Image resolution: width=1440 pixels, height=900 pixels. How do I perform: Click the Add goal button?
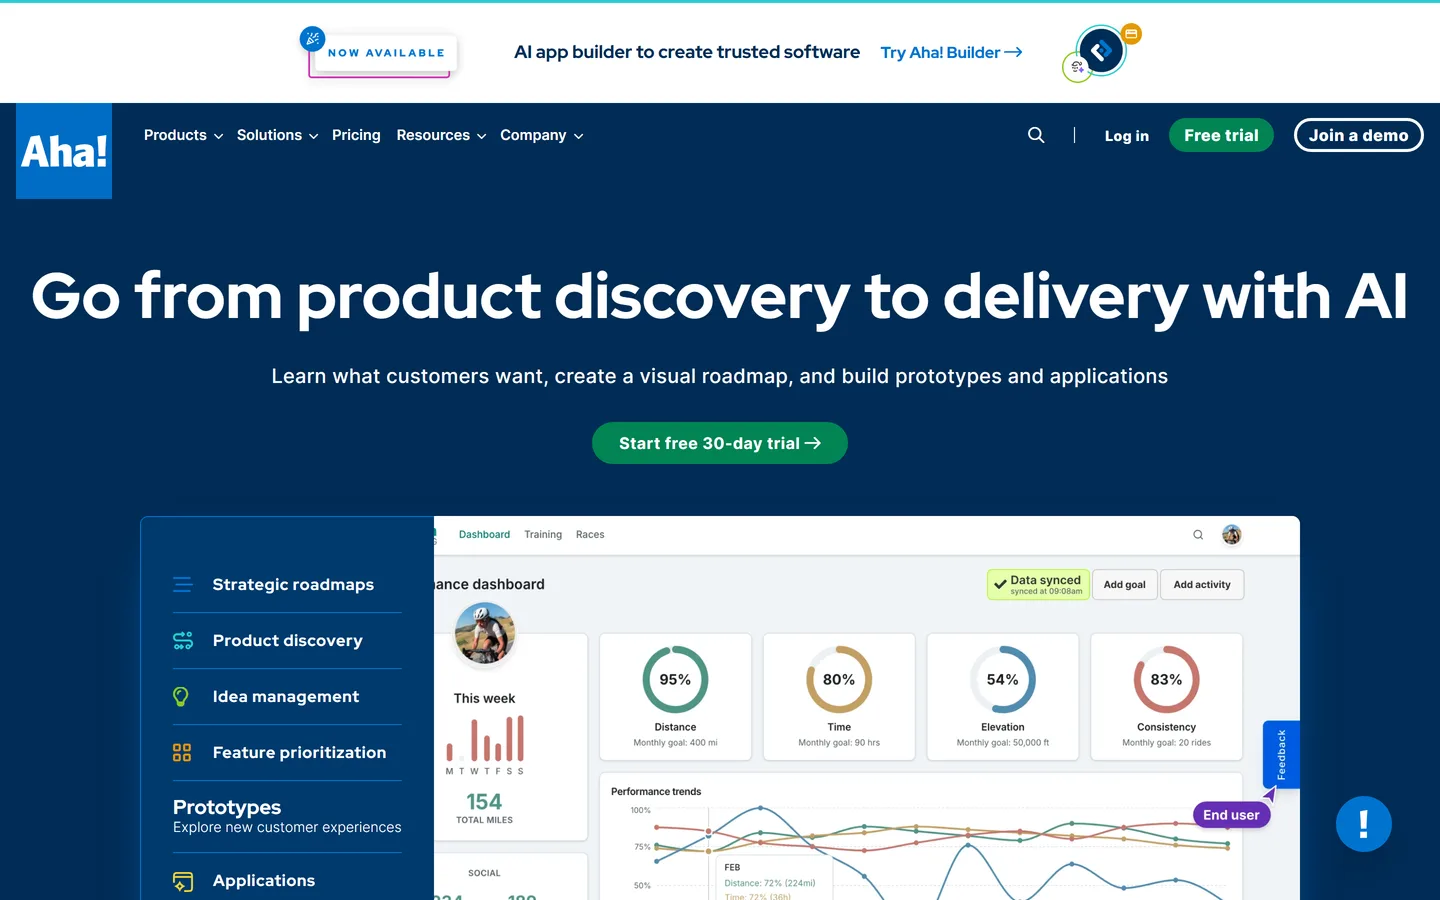(x=1125, y=585)
